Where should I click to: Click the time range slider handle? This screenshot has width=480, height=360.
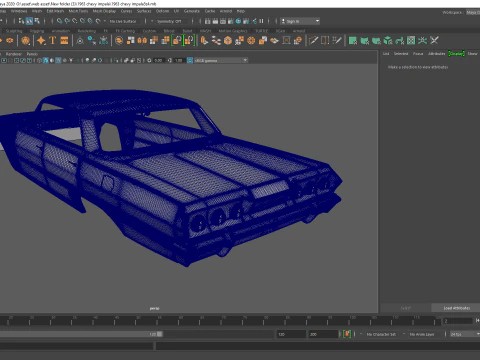[x=160, y=334]
